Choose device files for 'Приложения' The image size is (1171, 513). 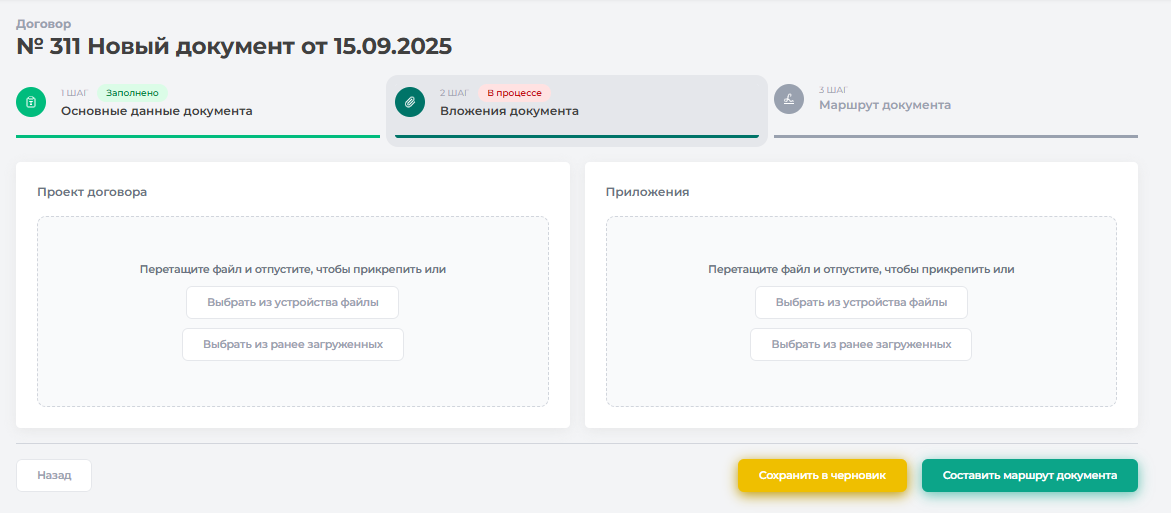[x=860, y=302]
